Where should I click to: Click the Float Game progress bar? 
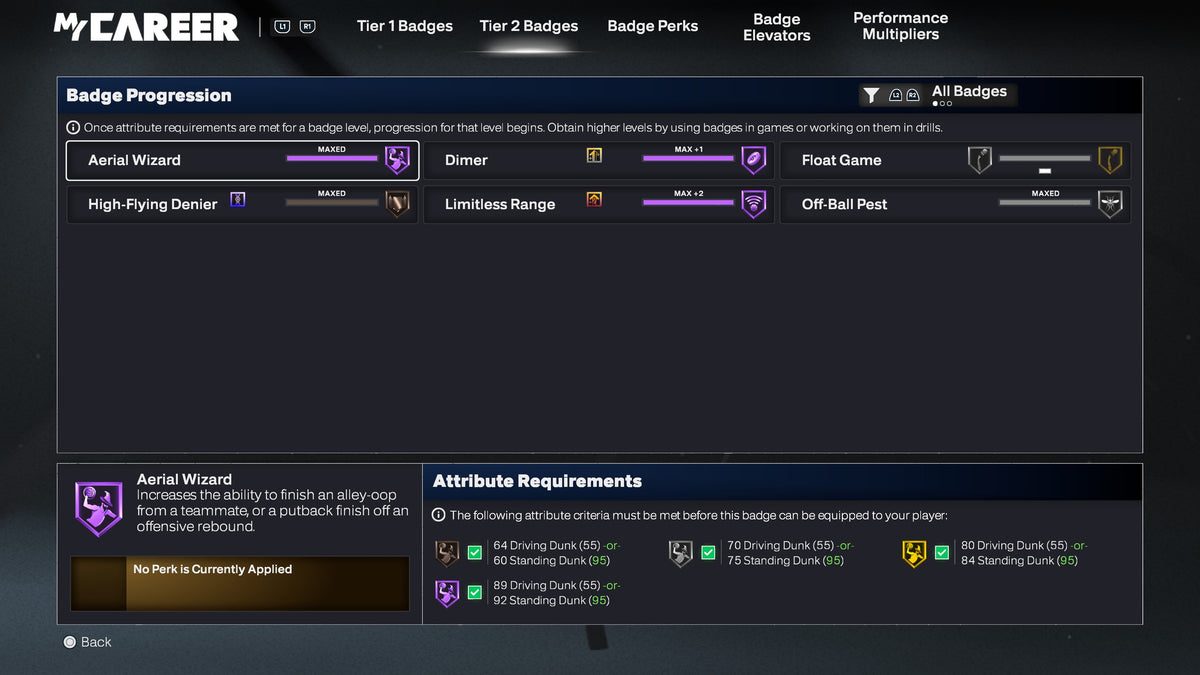click(1044, 159)
